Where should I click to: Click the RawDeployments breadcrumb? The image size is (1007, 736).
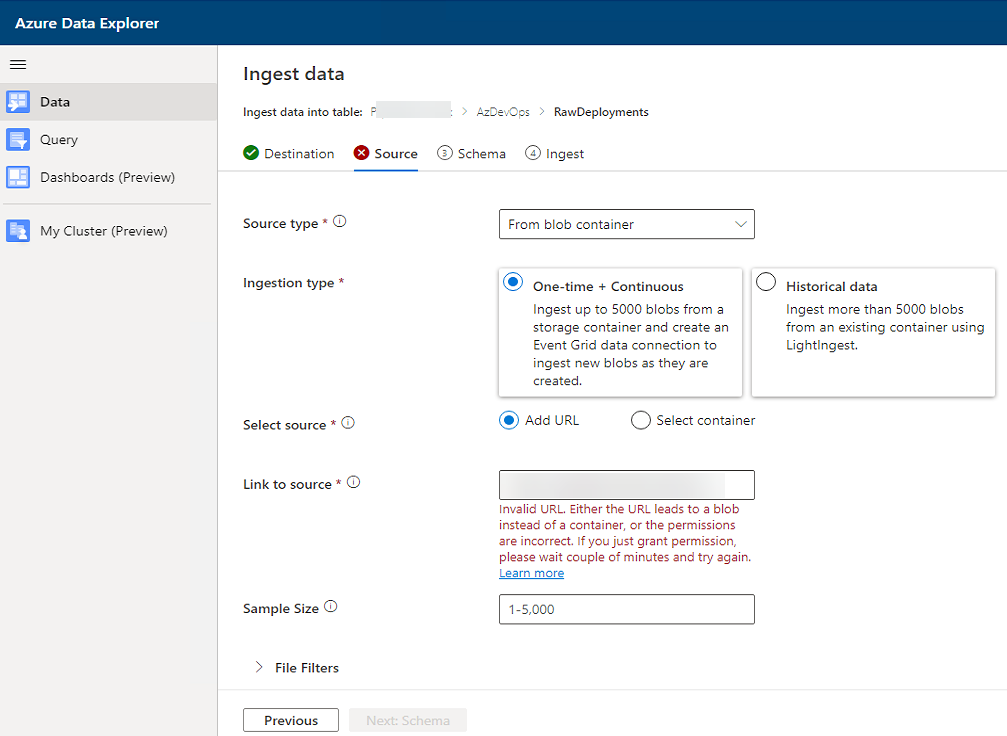[601, 112]
